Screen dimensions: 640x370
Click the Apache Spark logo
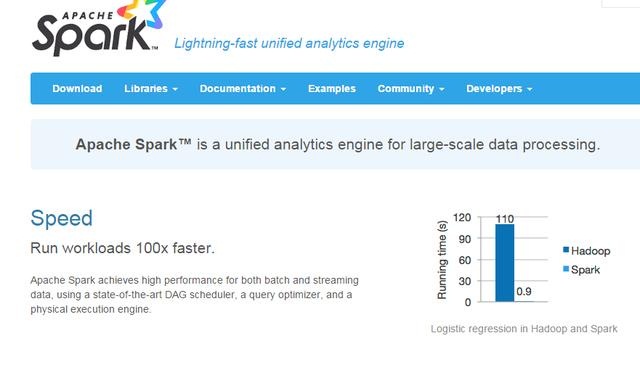pyautogui.click(x=98, y=28)
